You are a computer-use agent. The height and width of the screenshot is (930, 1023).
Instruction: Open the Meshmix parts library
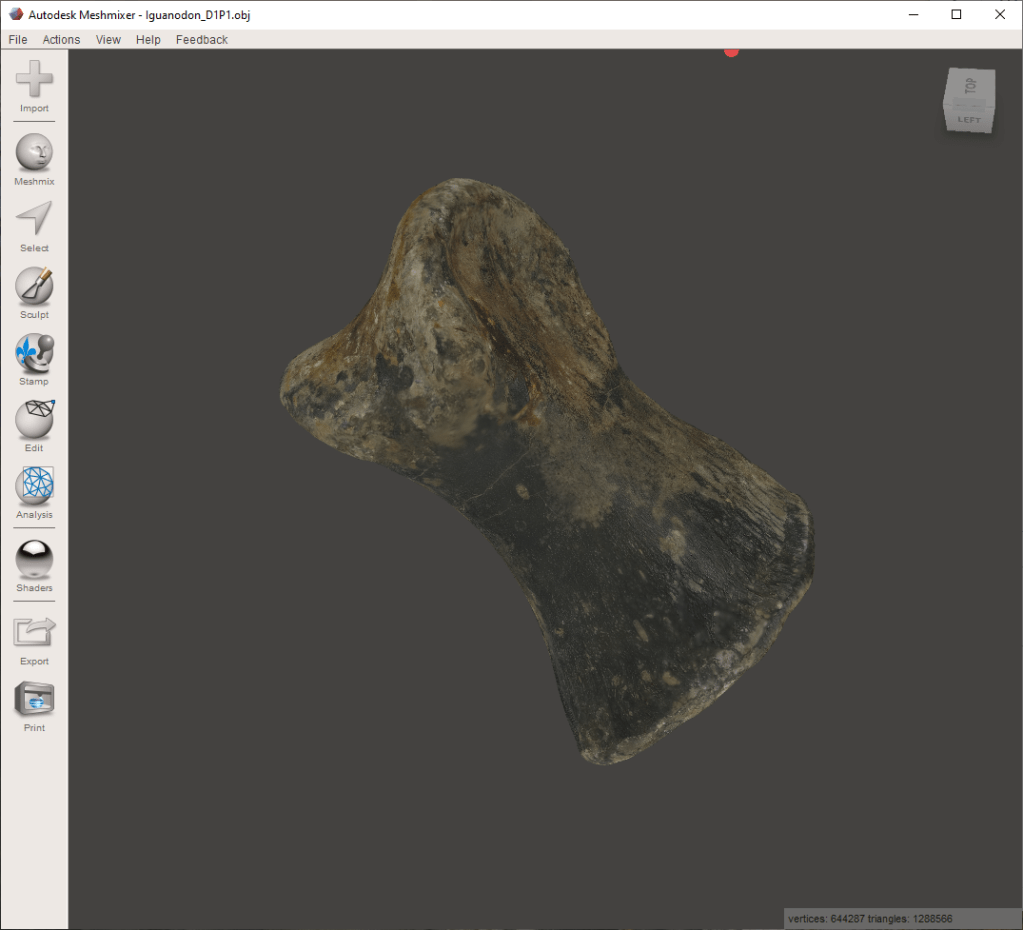coord(34,153)
